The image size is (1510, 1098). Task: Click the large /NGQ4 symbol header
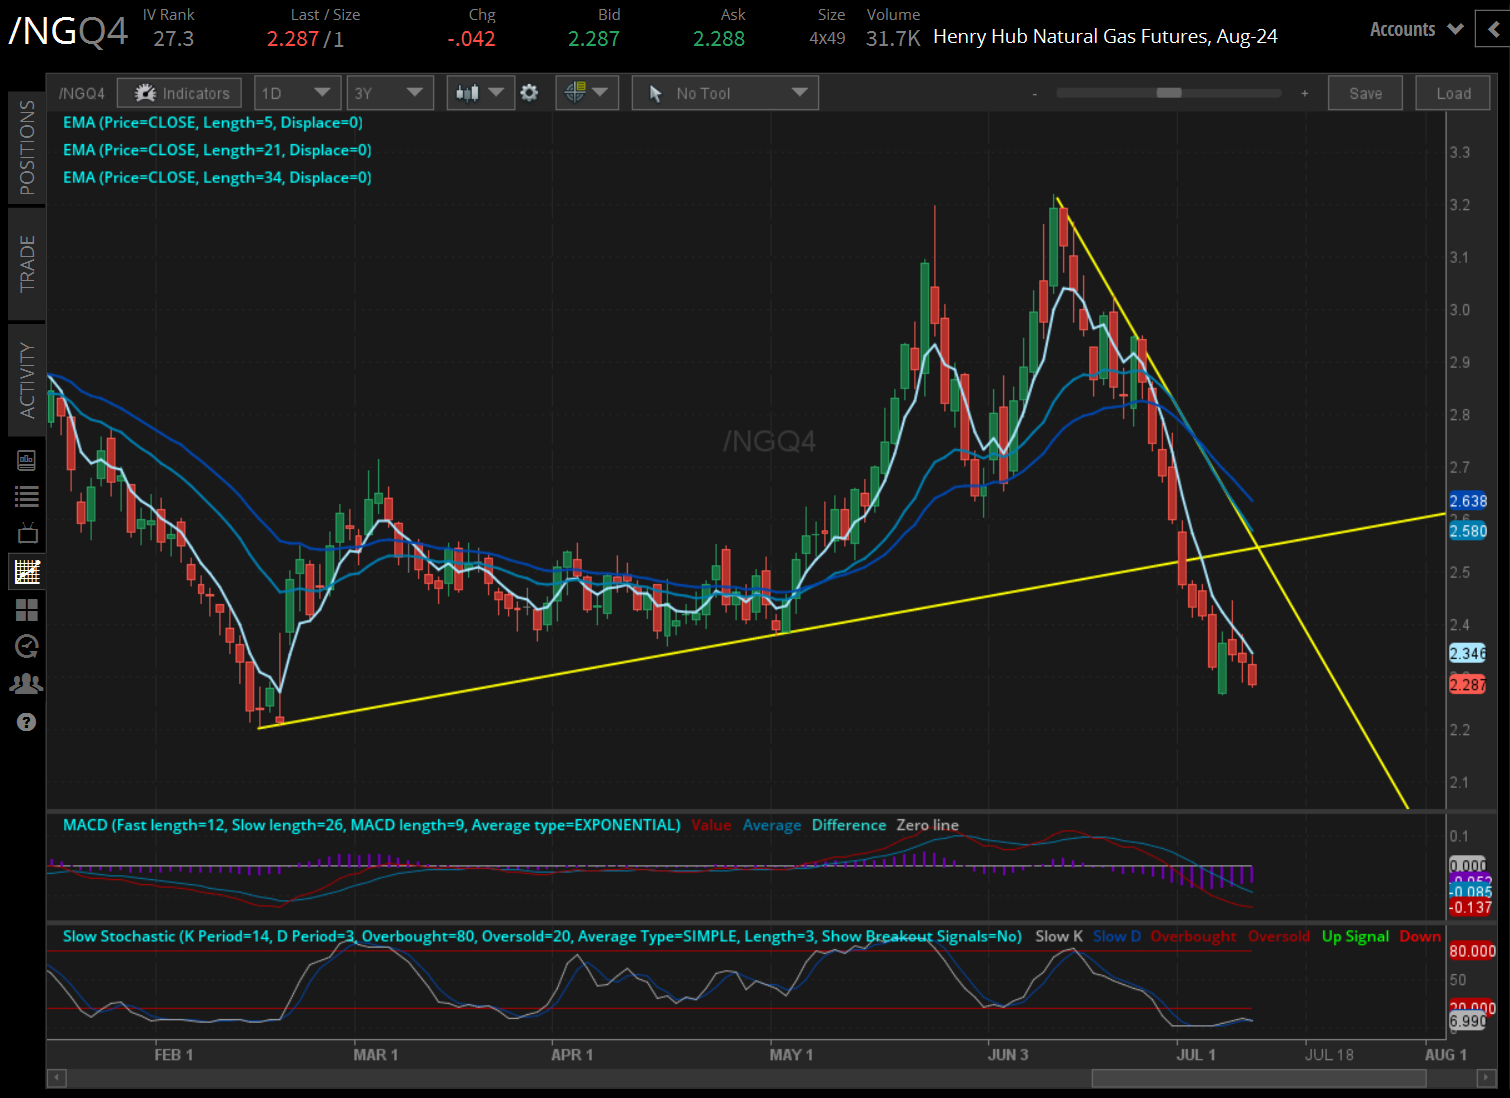coord(68,31)
